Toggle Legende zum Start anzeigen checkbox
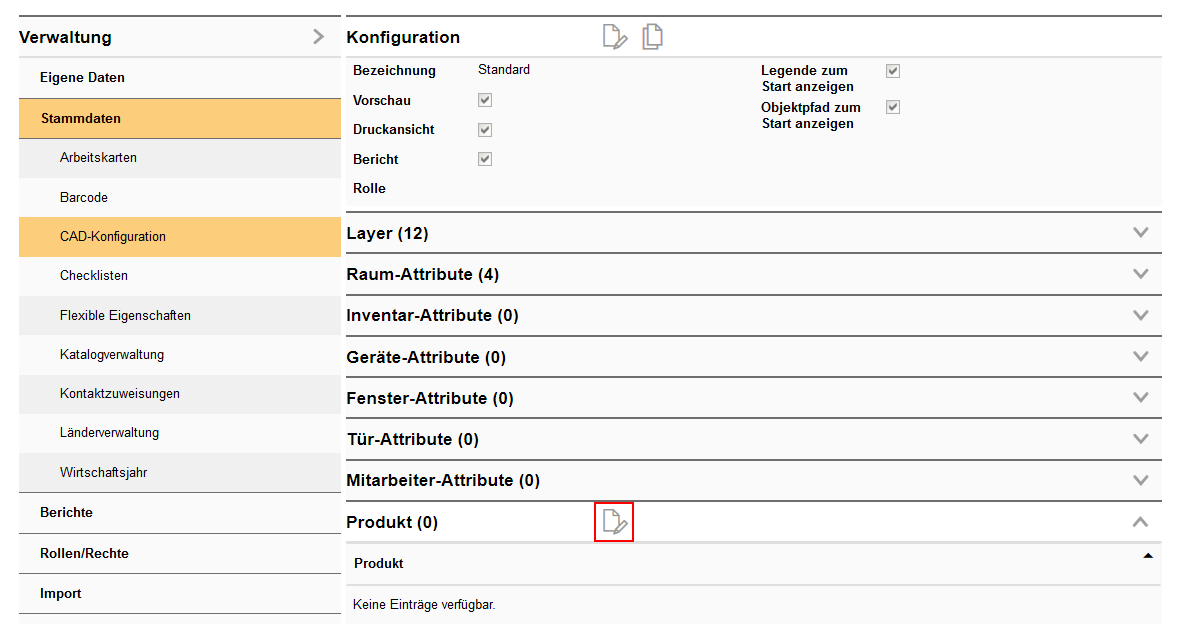This screenshot has height=624, width=1182. pyautogui.click(x=893, y=71)
